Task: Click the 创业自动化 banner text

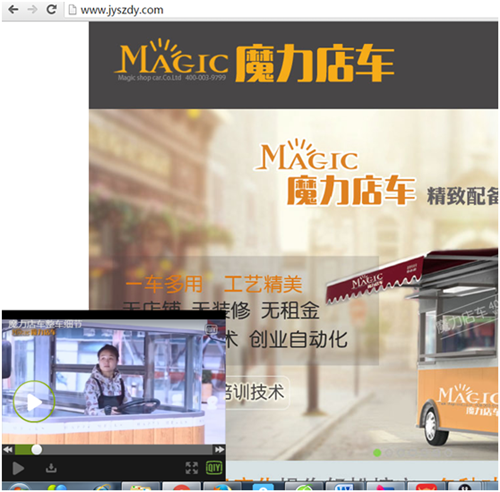Action: (299, 339)
